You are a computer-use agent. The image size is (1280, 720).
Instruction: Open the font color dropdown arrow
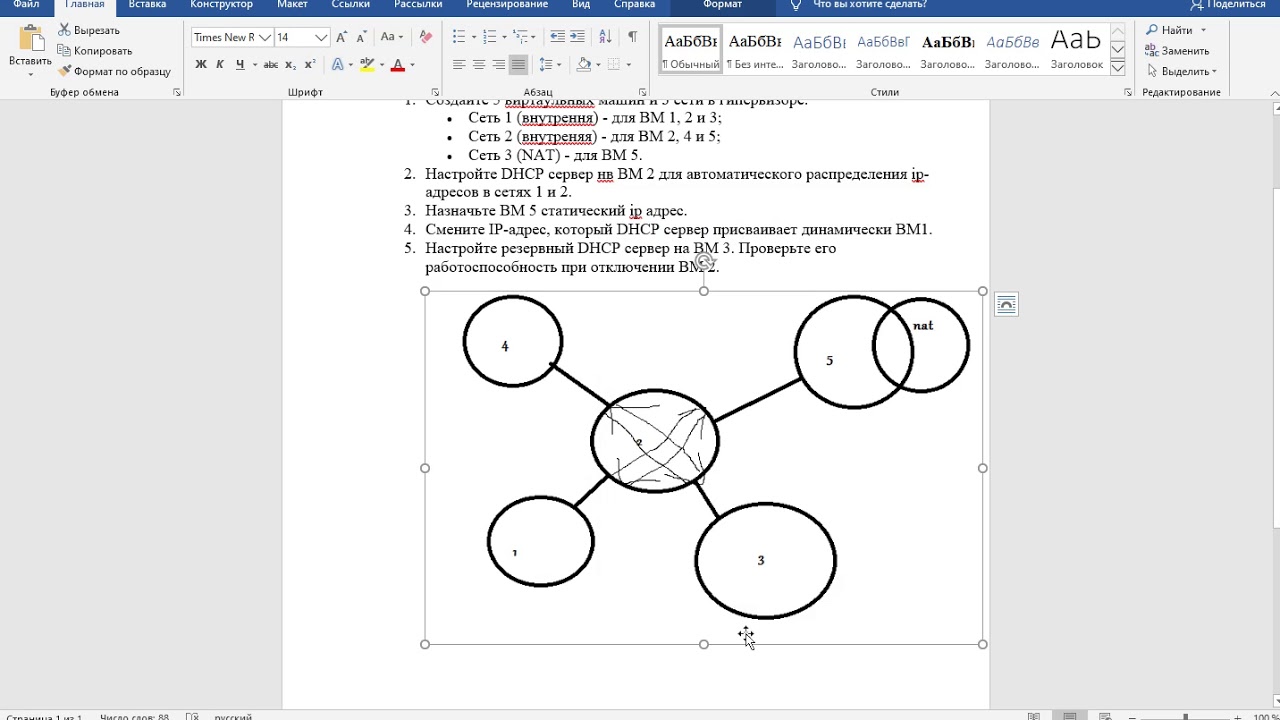tap(411, 65)
